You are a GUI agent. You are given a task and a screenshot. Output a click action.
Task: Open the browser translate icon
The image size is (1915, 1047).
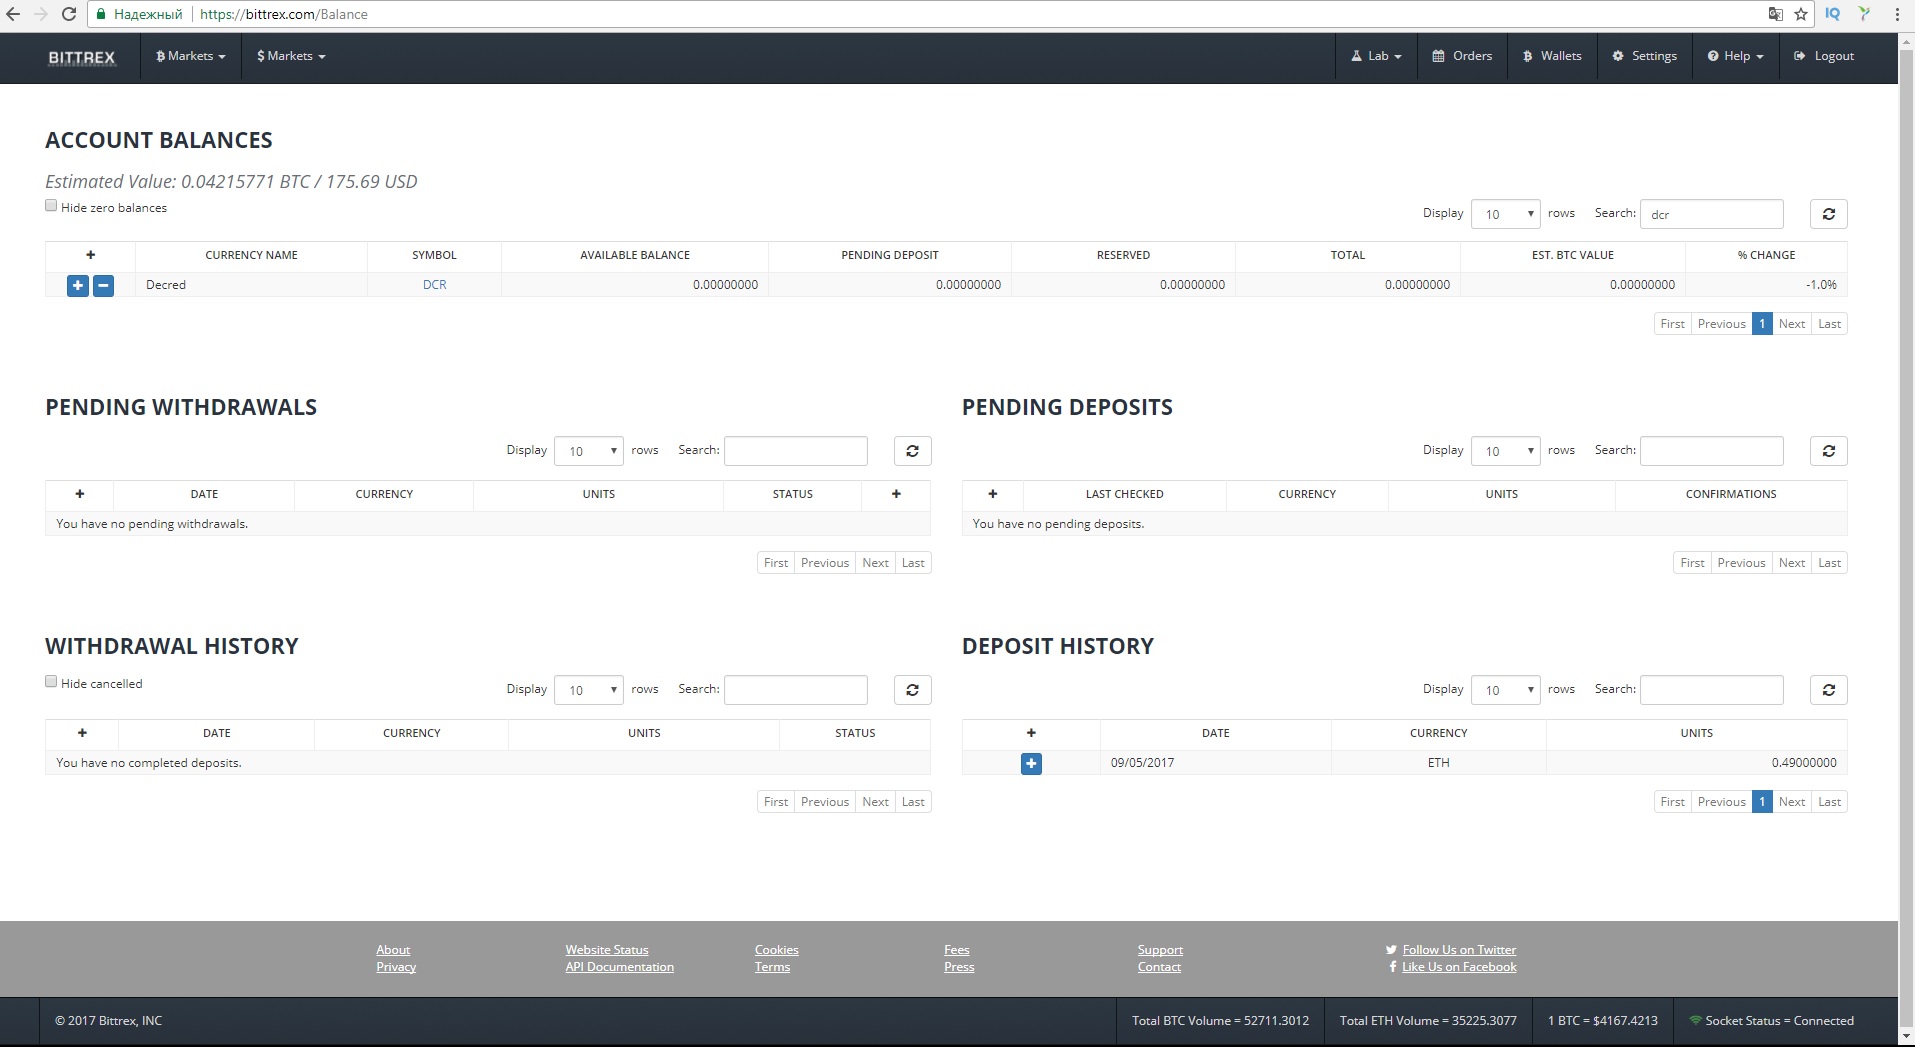click(1776, 14)
